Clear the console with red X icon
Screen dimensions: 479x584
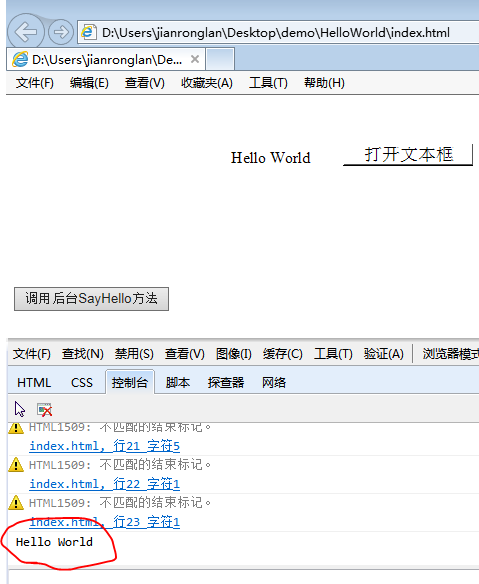[x=45, y=409]
